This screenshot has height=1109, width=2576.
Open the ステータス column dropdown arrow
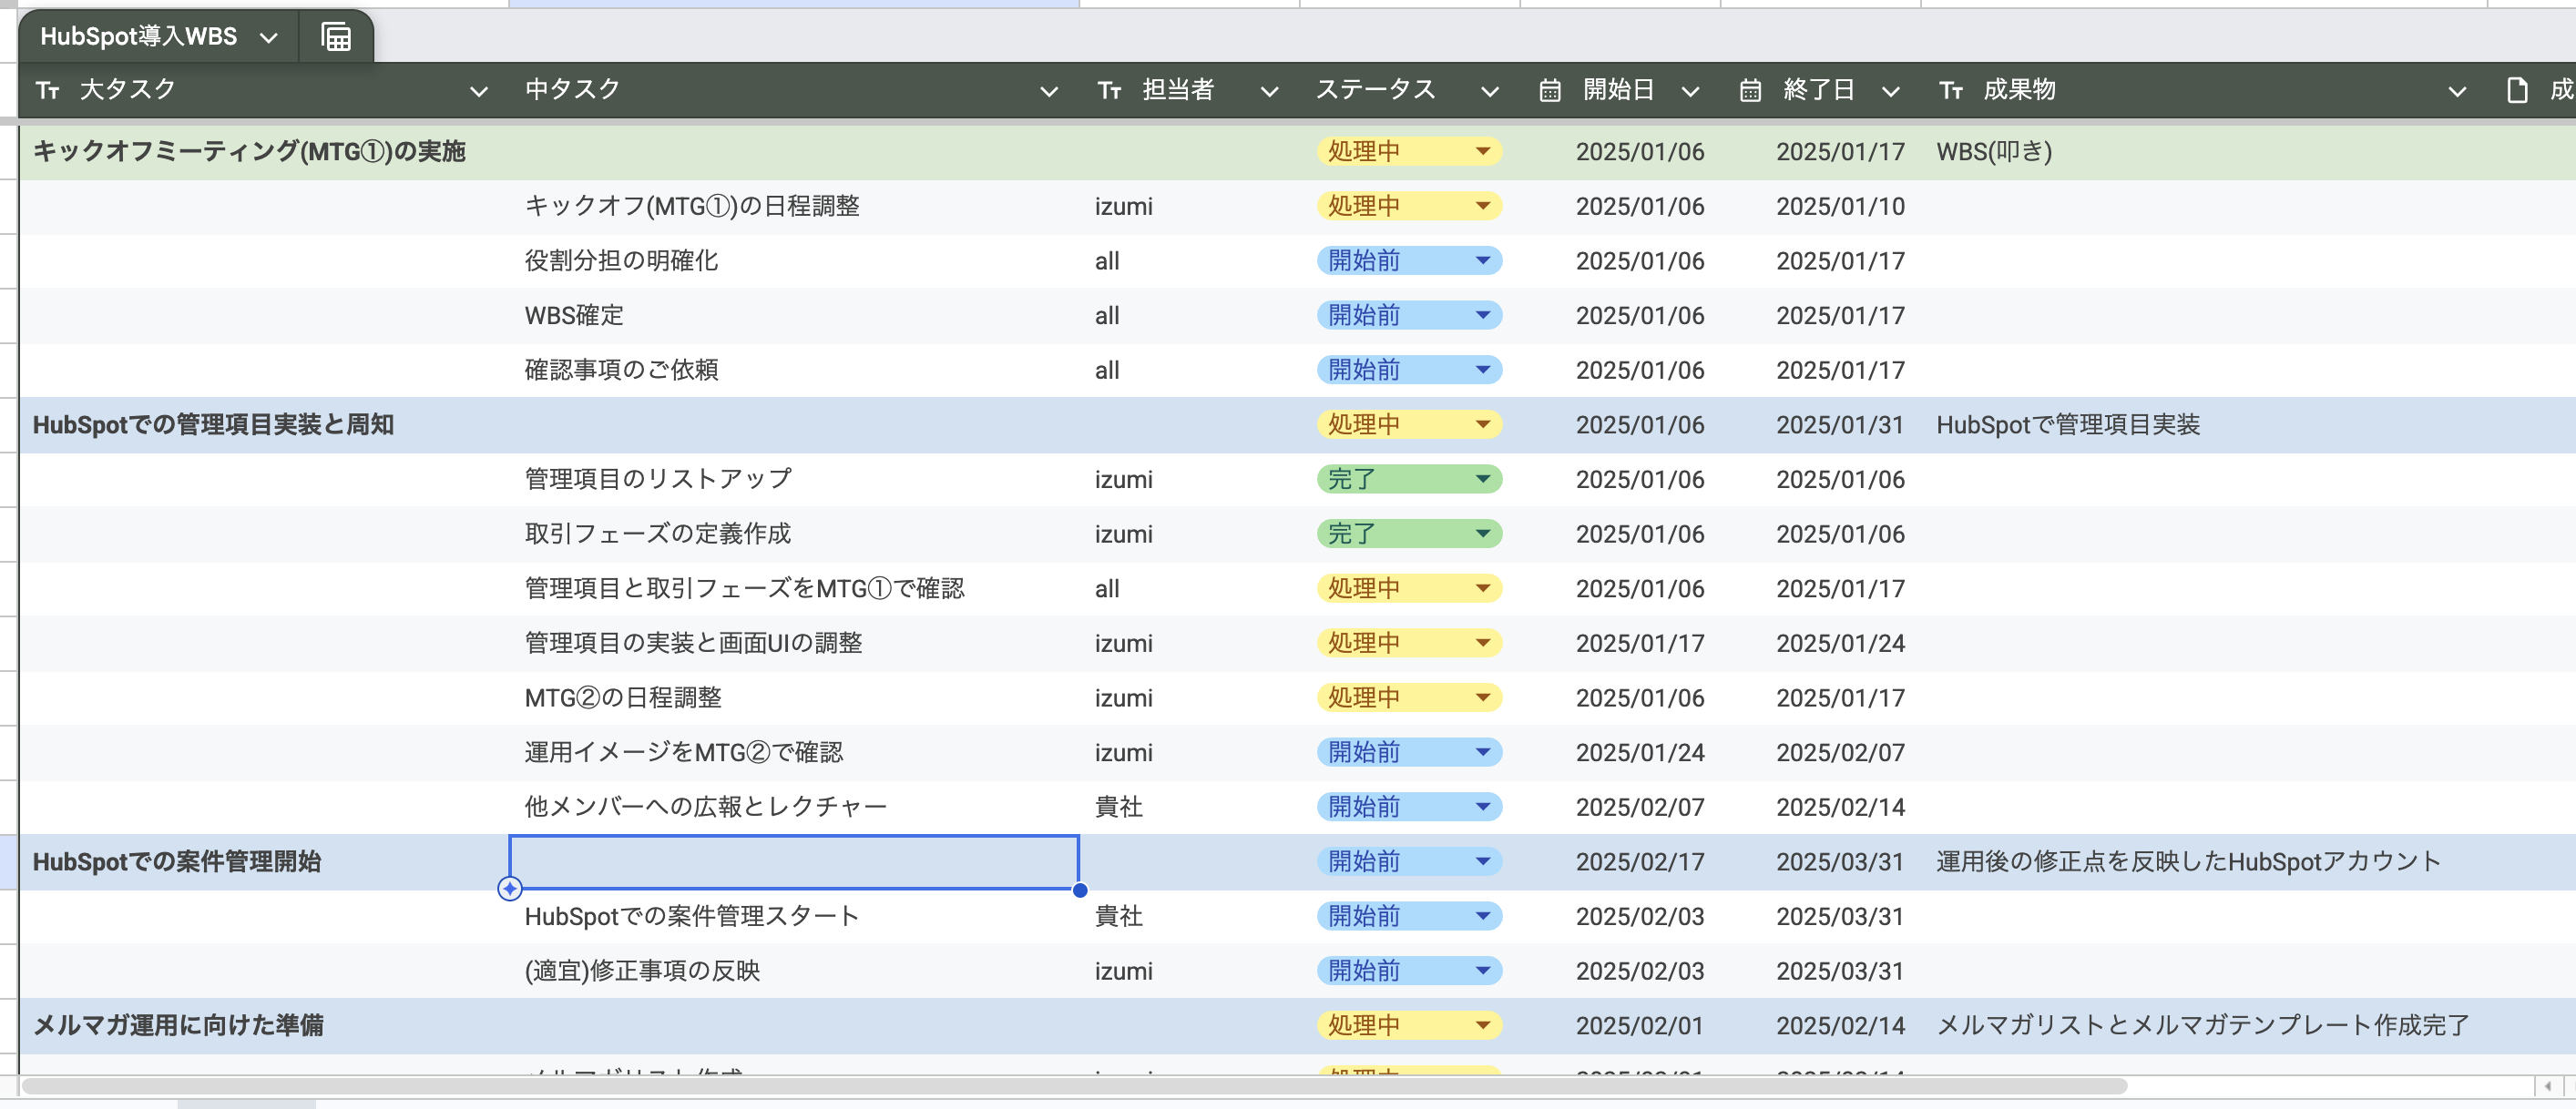(x=1490, y=92)
